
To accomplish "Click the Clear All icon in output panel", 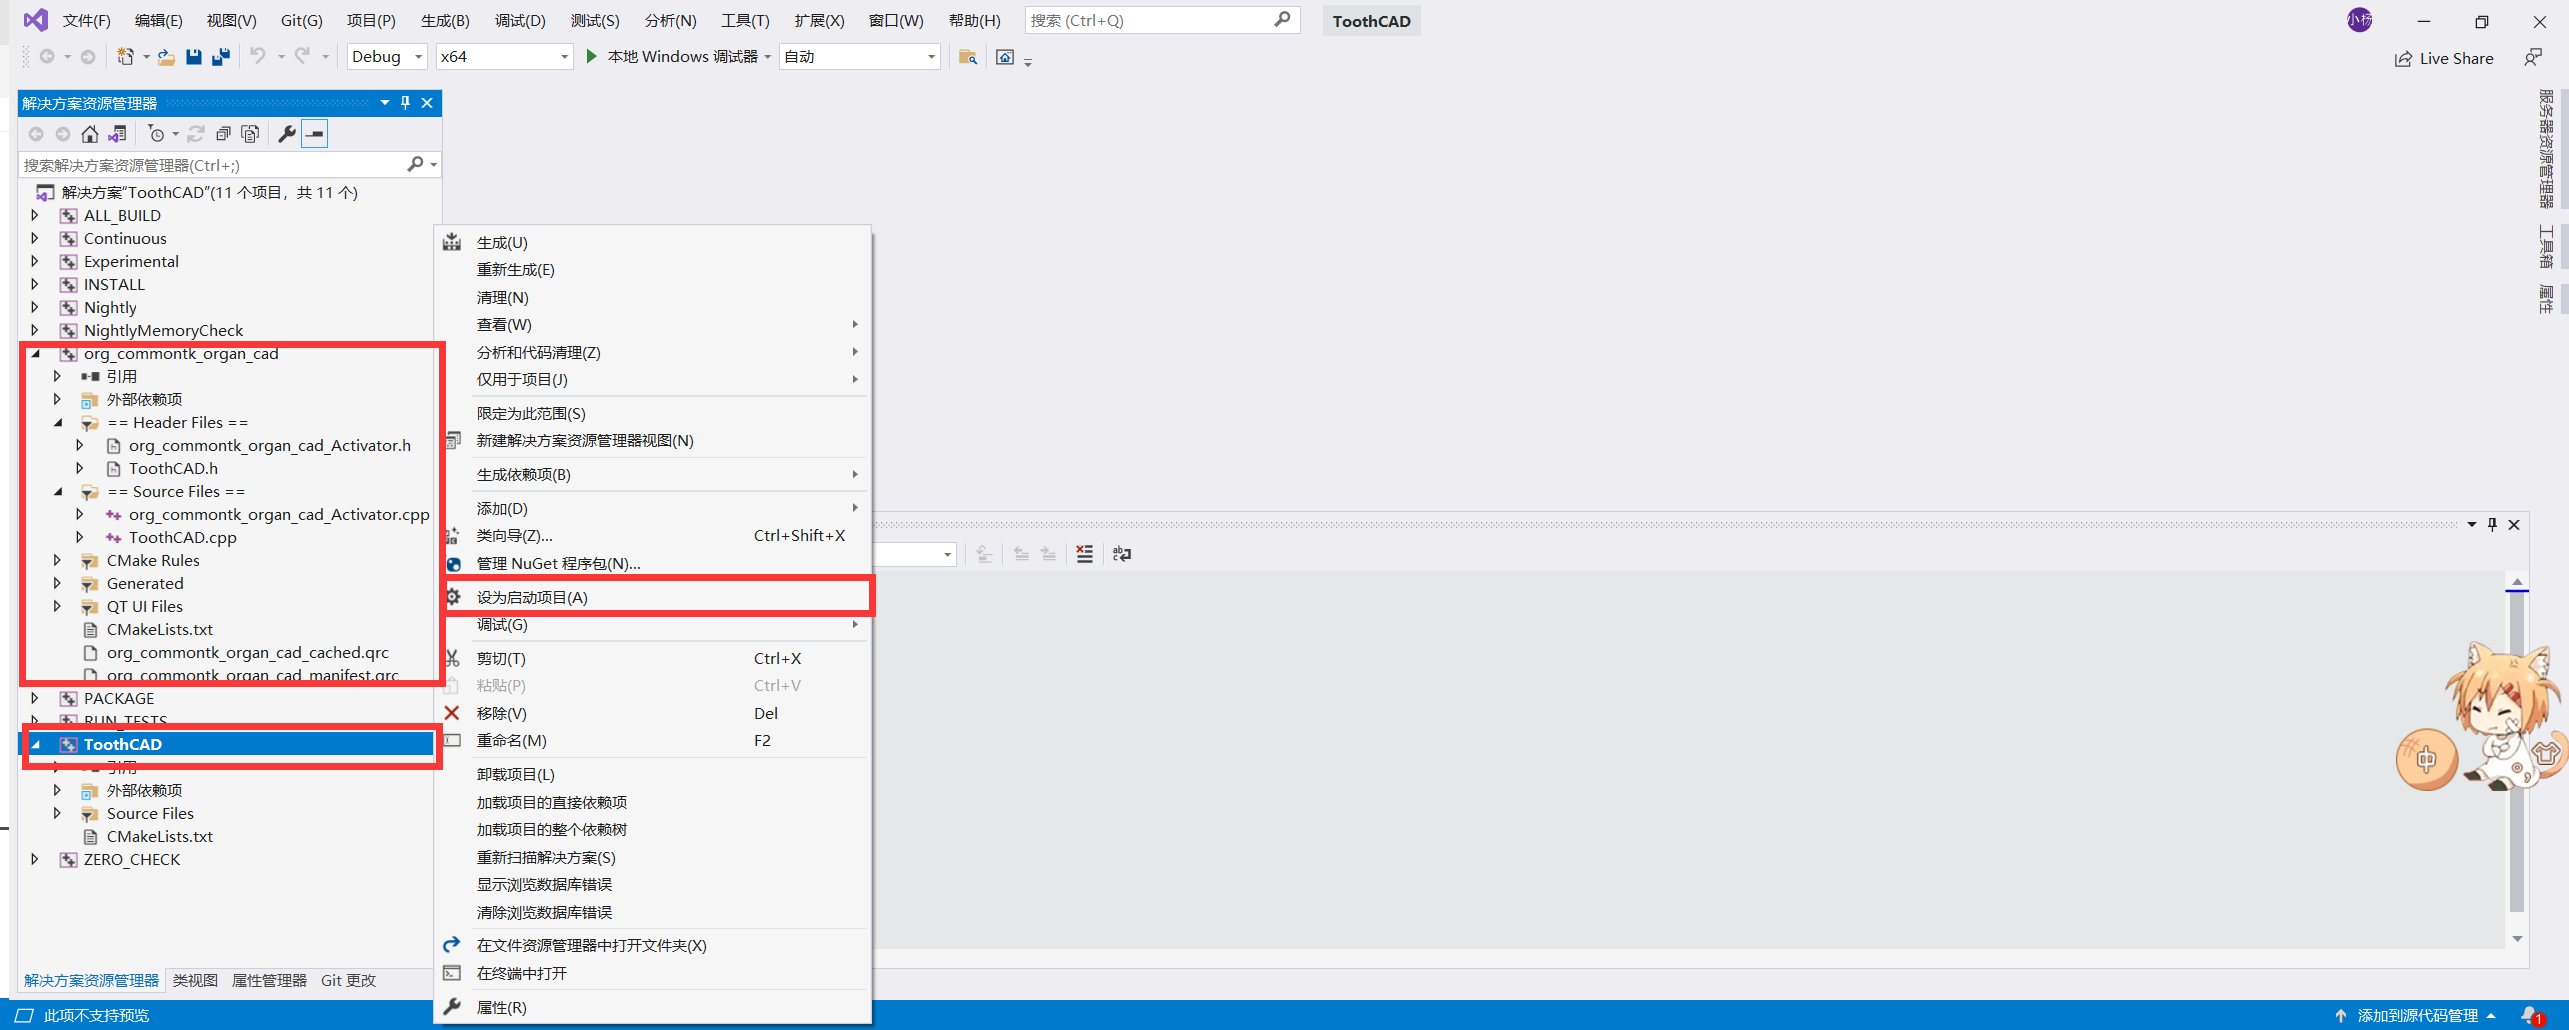I will click(1085, 554).
